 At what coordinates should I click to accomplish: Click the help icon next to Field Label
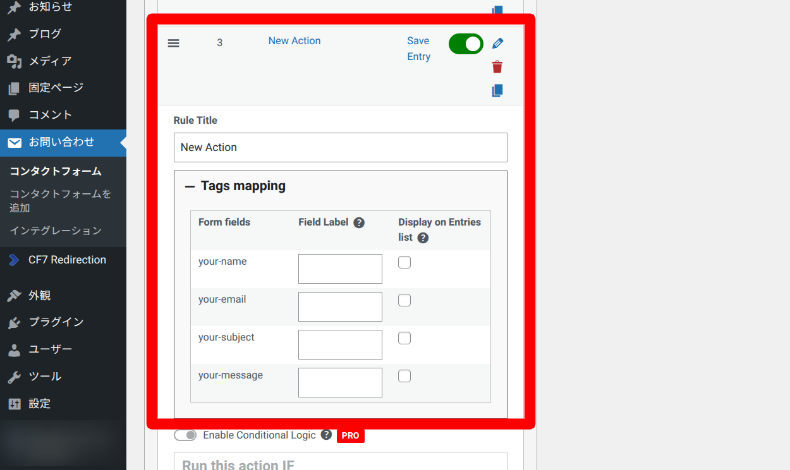[x=359, y=223]
